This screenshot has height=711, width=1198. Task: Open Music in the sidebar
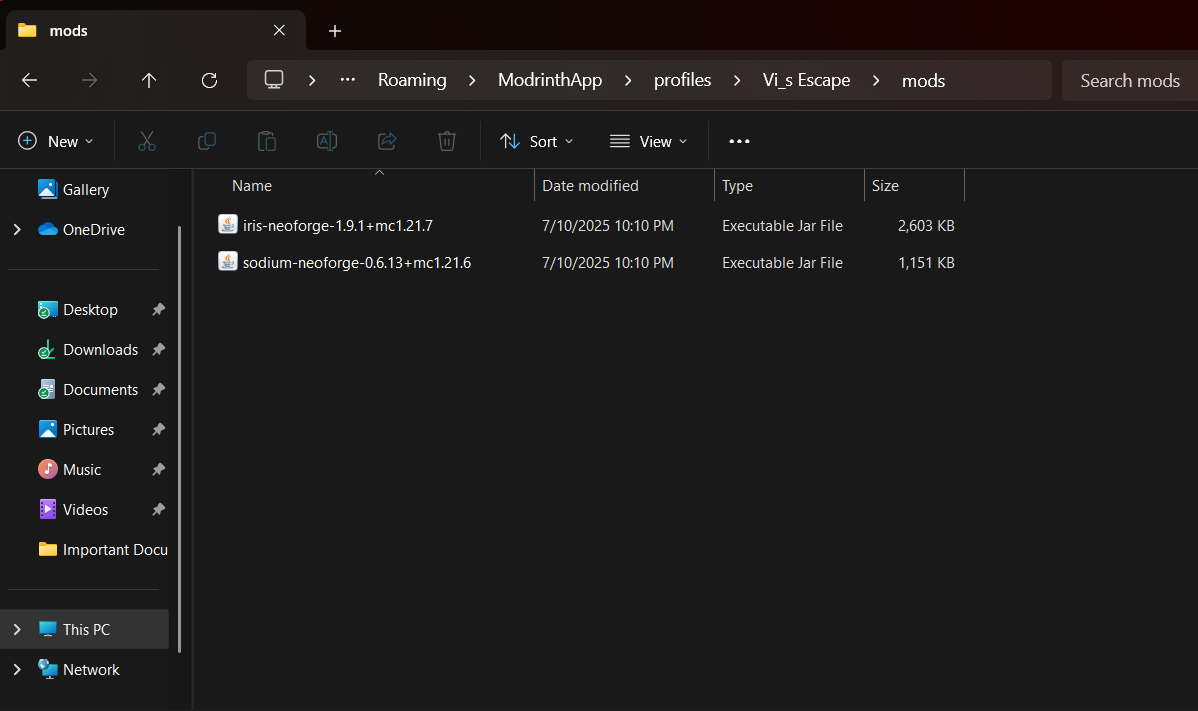pos(81,469)
